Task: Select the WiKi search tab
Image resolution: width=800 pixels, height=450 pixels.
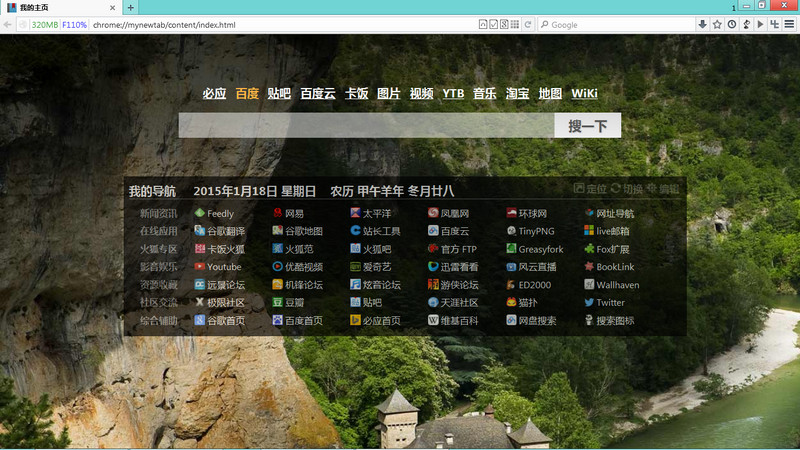Action: pos(584,94)
